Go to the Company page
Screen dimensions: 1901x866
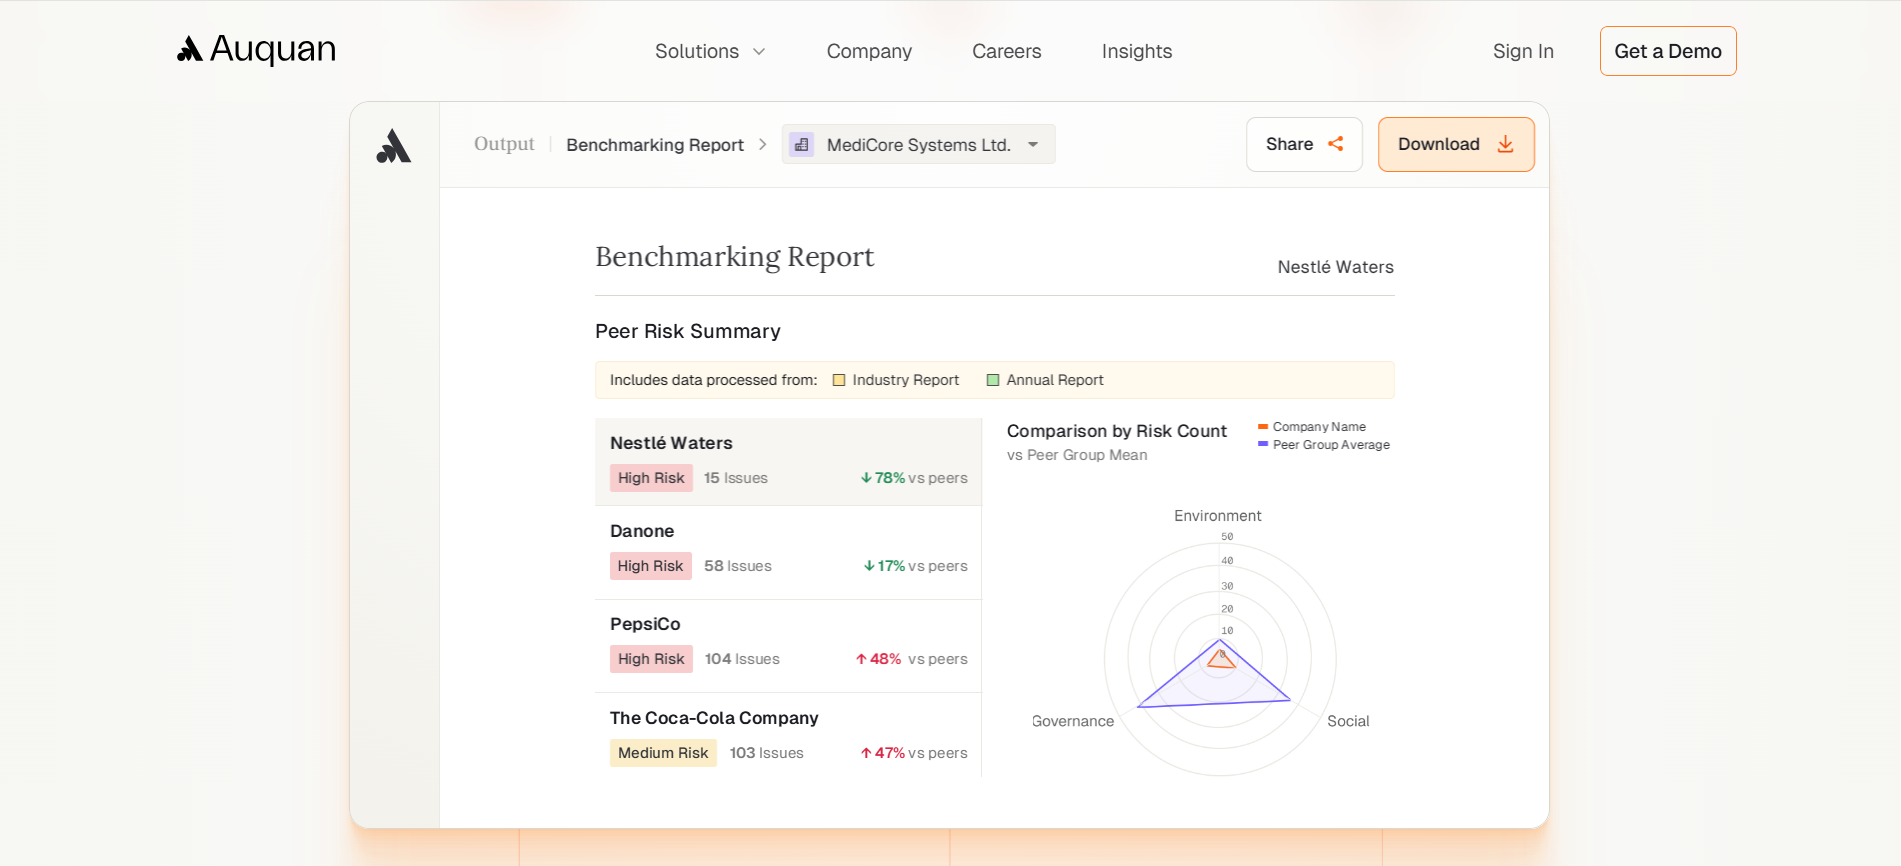tap(869, 51)
